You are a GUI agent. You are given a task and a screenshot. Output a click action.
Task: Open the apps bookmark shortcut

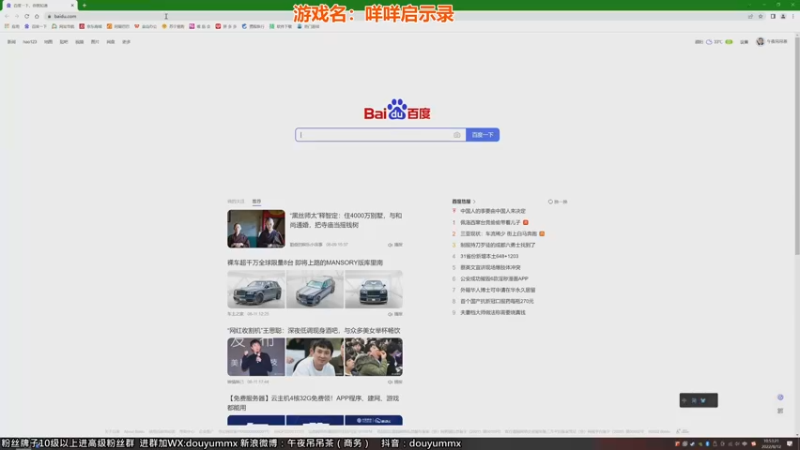tap(12, 26)
